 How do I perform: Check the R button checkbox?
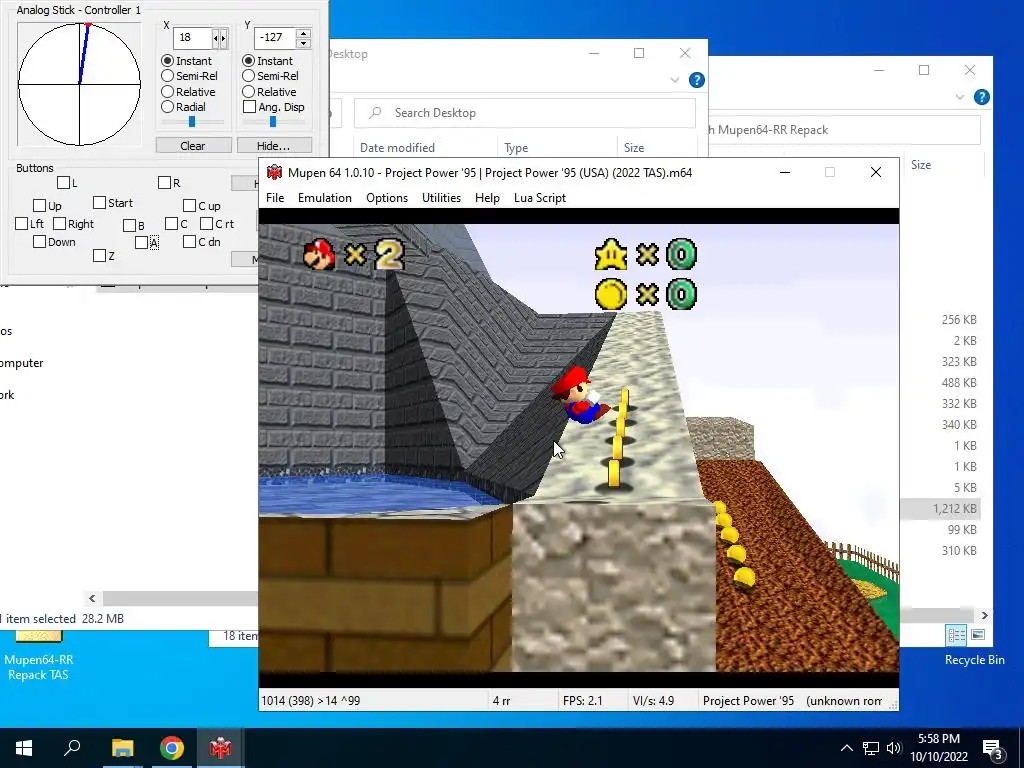coord(165,182)
